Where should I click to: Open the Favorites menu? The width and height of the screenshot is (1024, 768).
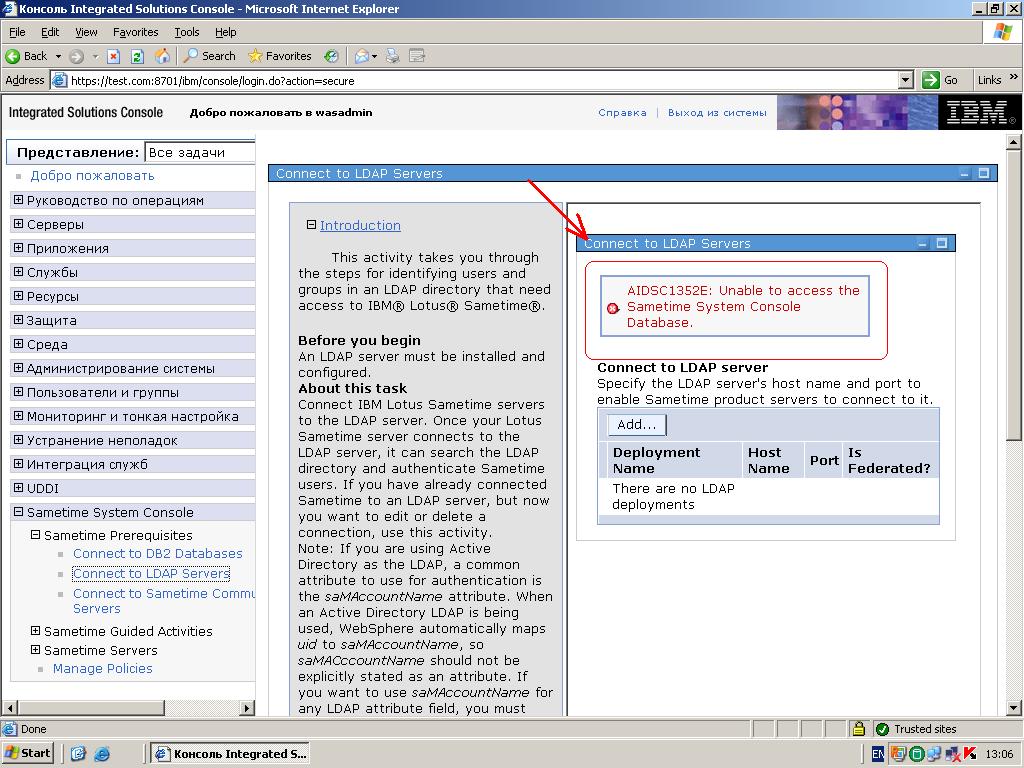(x=135, y=32)
